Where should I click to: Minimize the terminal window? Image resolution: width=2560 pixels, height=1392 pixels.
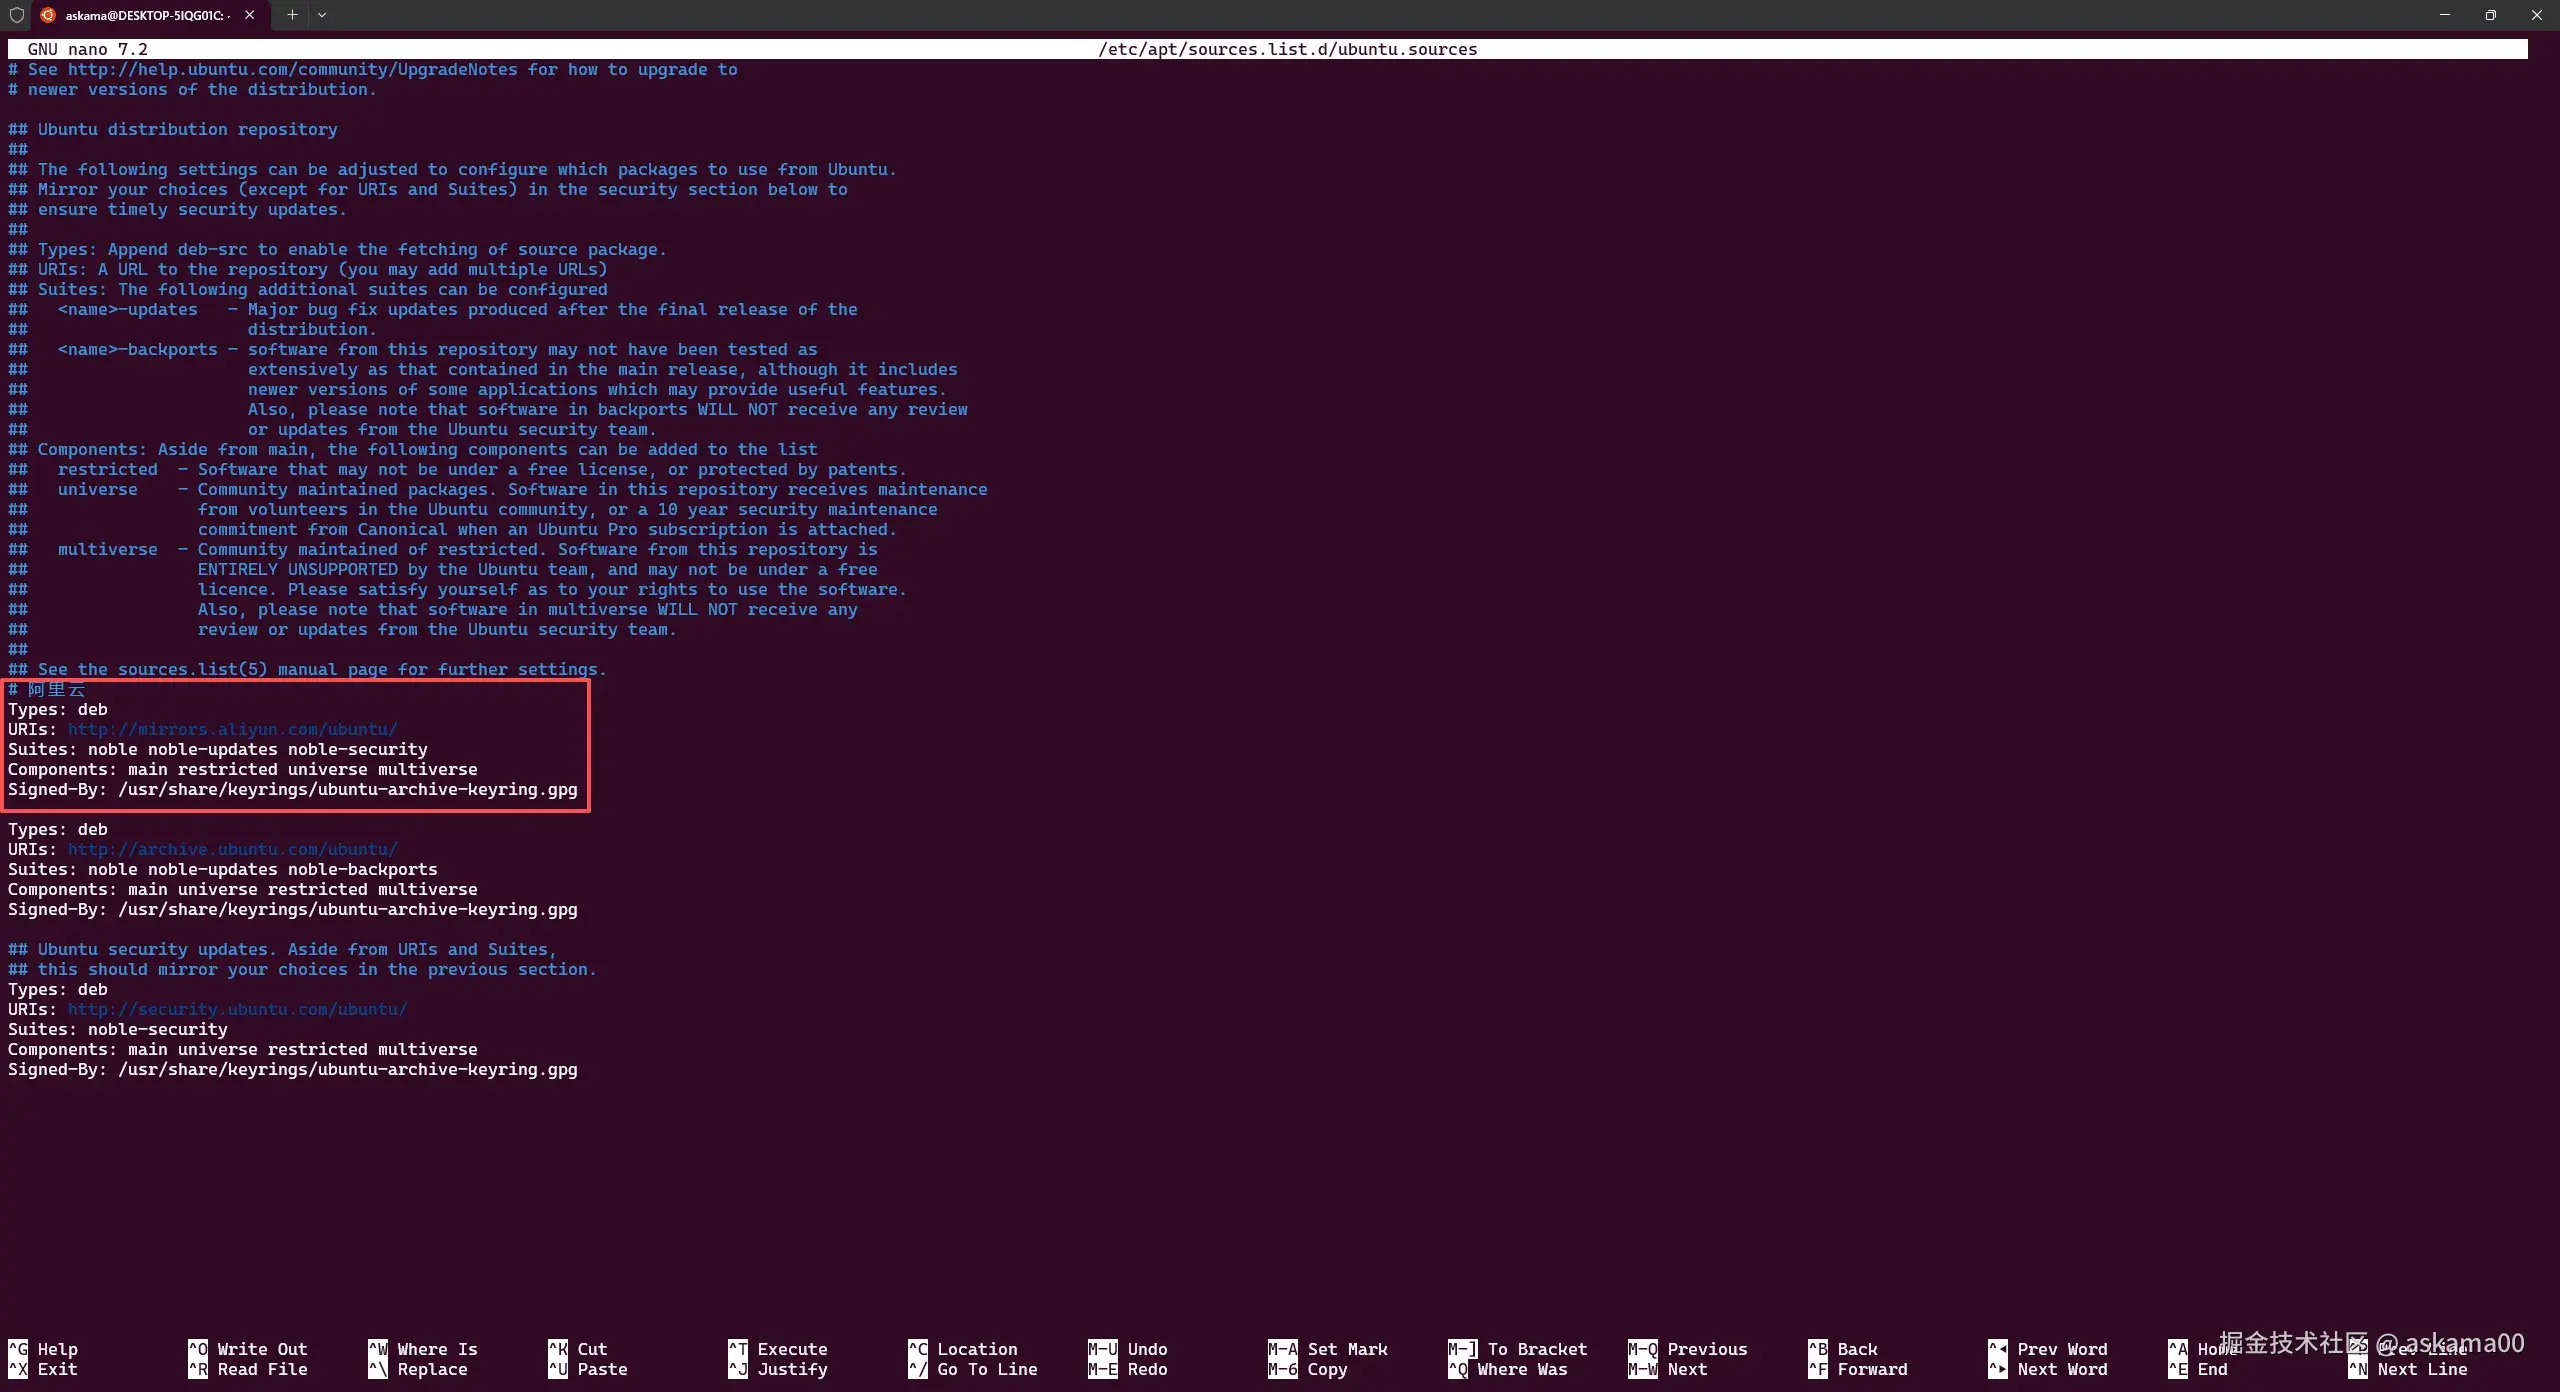pyautogui.click(x=2445, y=15)
